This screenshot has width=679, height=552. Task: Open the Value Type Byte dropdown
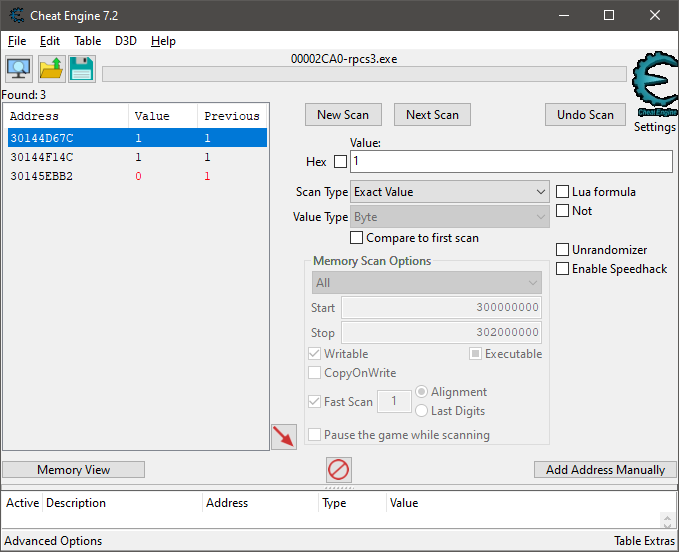[449, 217]
